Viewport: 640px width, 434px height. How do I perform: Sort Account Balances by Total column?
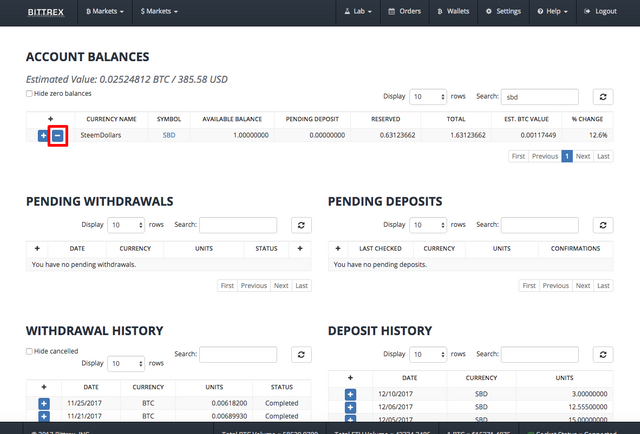coord(456,119)
